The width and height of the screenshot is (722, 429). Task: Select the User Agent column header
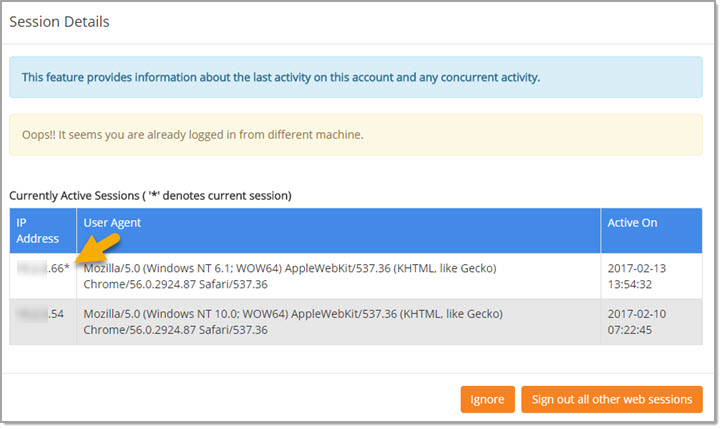pos(112,222)
